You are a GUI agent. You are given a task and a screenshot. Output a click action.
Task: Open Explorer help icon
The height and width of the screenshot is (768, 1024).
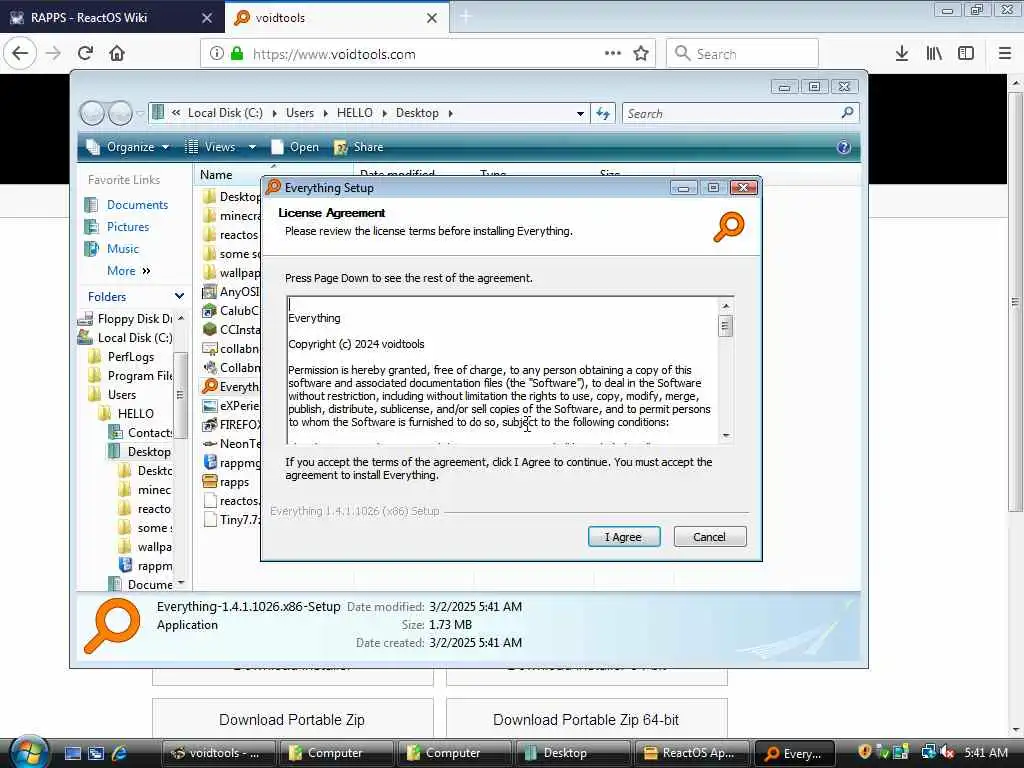pyautogui.click(x=844, y=147)
